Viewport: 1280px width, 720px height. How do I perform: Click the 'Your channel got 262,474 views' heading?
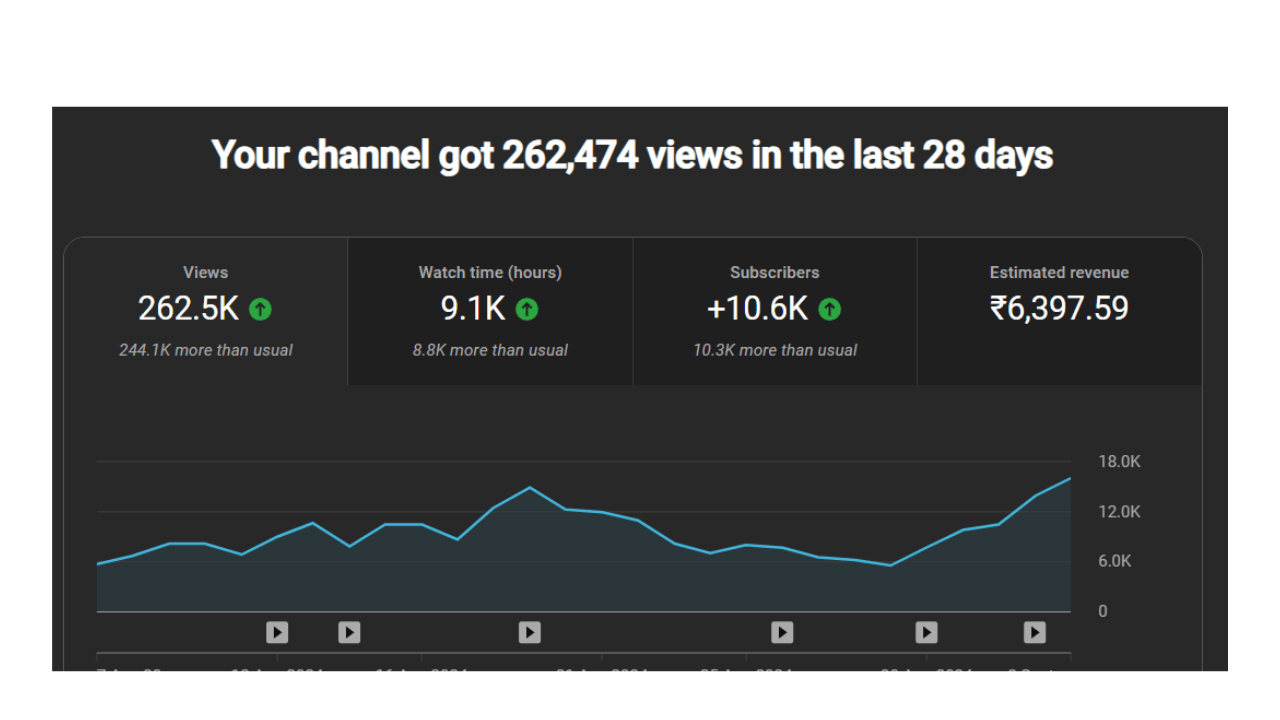[x=632, y=156]
